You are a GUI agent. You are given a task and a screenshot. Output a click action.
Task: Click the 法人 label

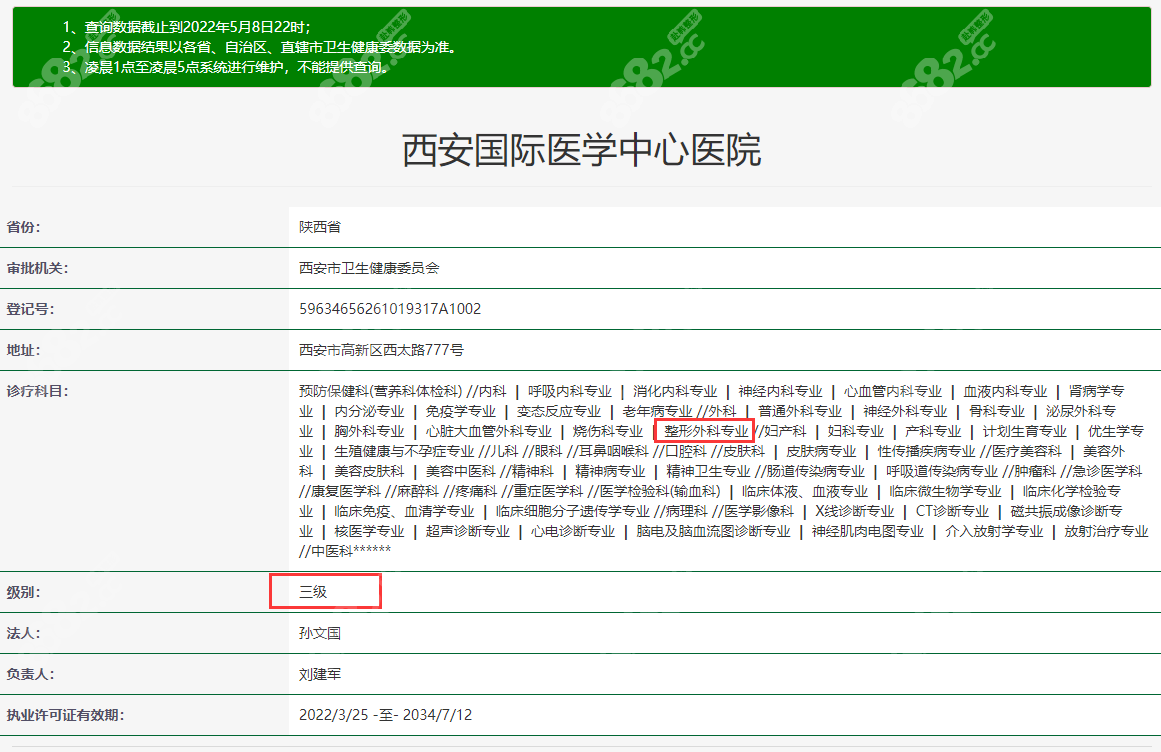(24, 634)
